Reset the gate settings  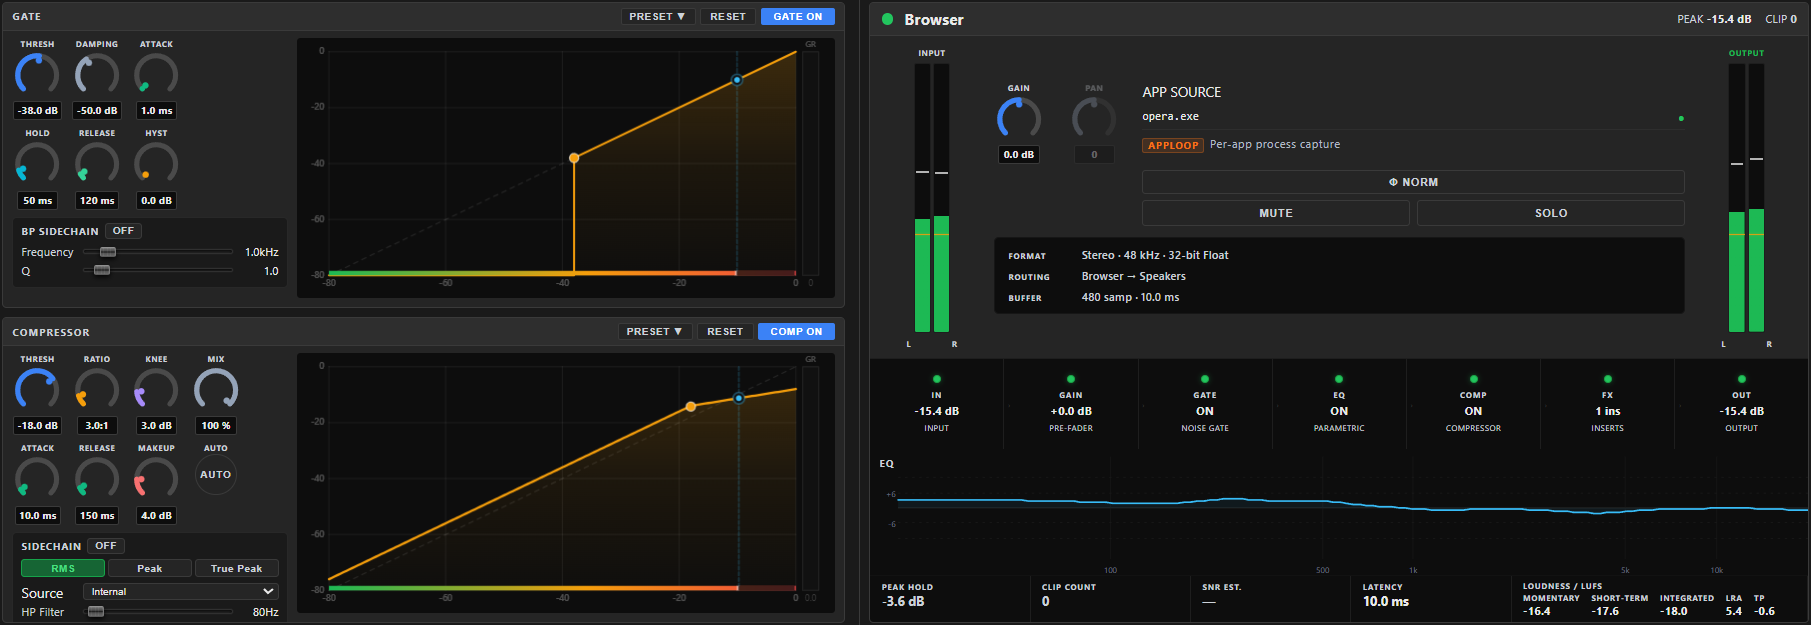pyautogui.click(x=728, y=16)
